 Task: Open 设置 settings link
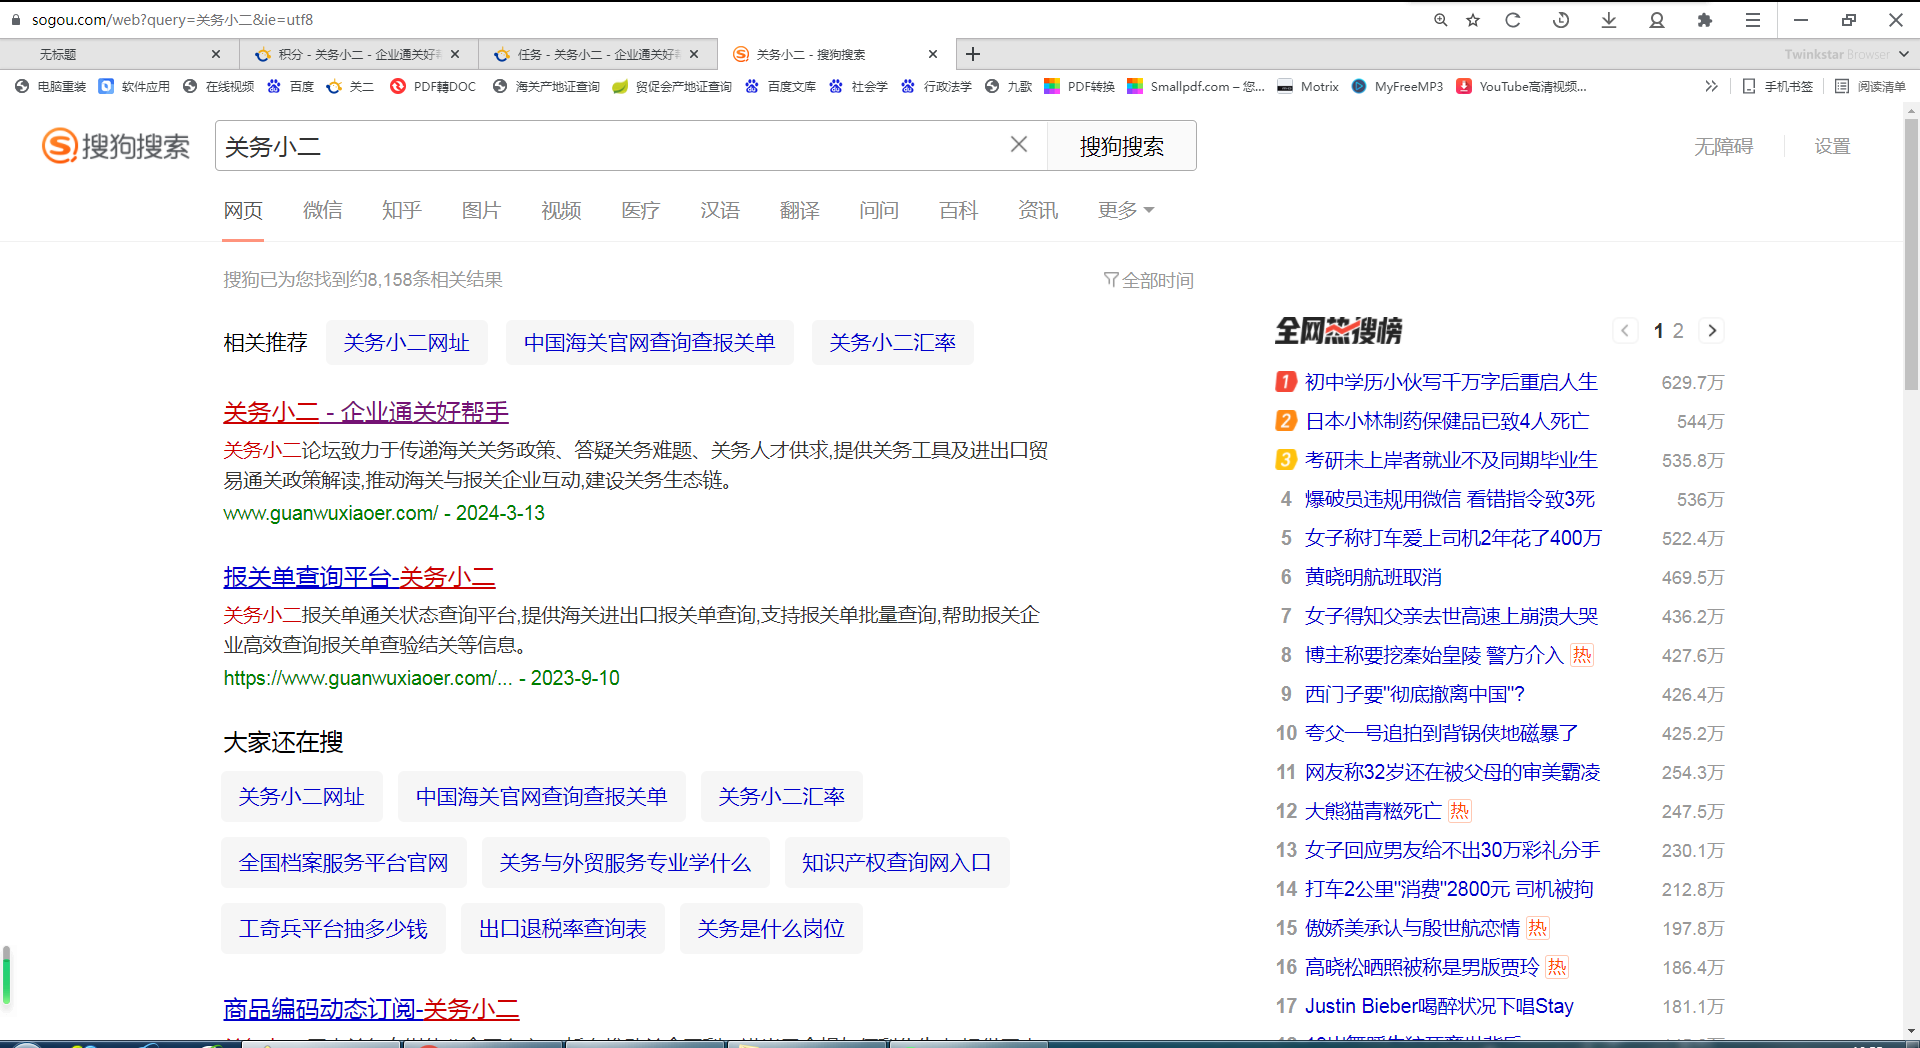pos(1832,146)
